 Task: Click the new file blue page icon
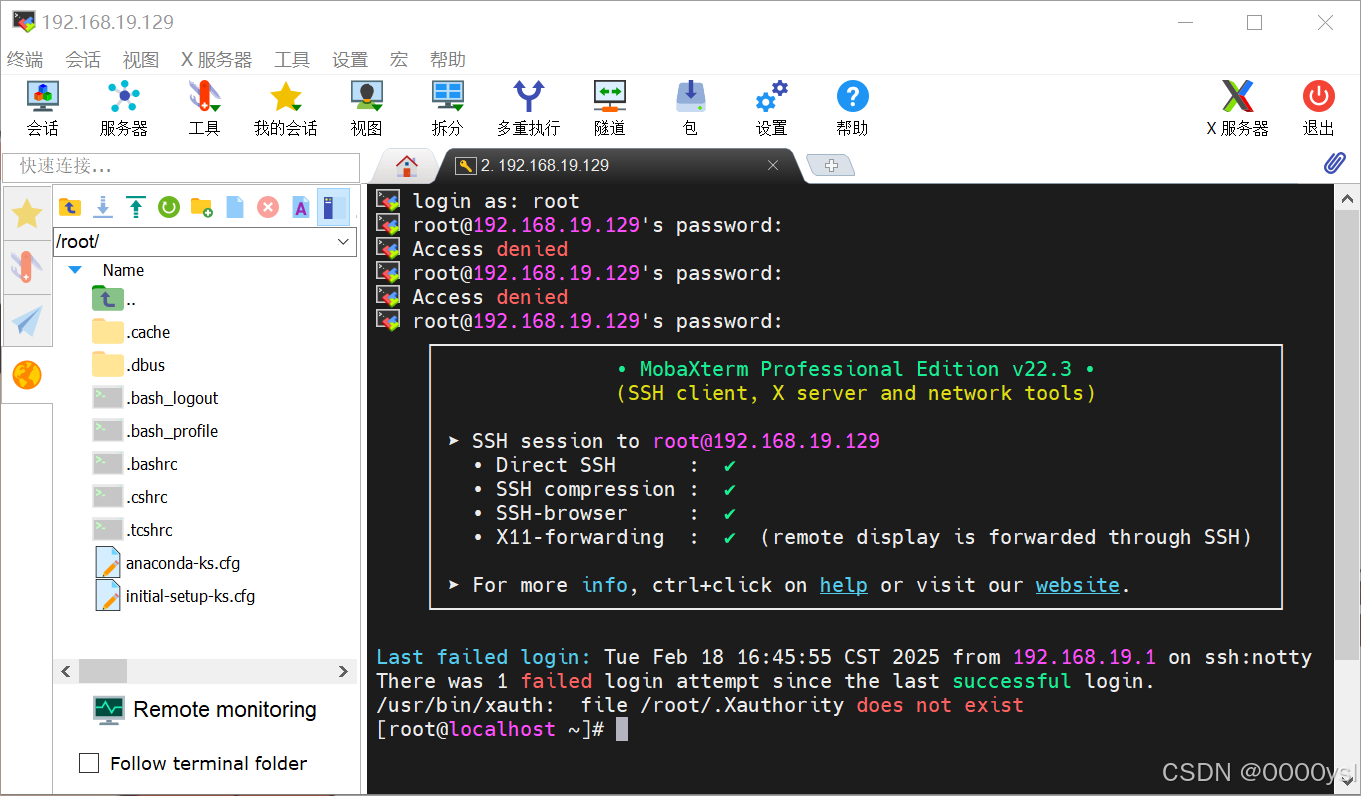click(235, 207)
